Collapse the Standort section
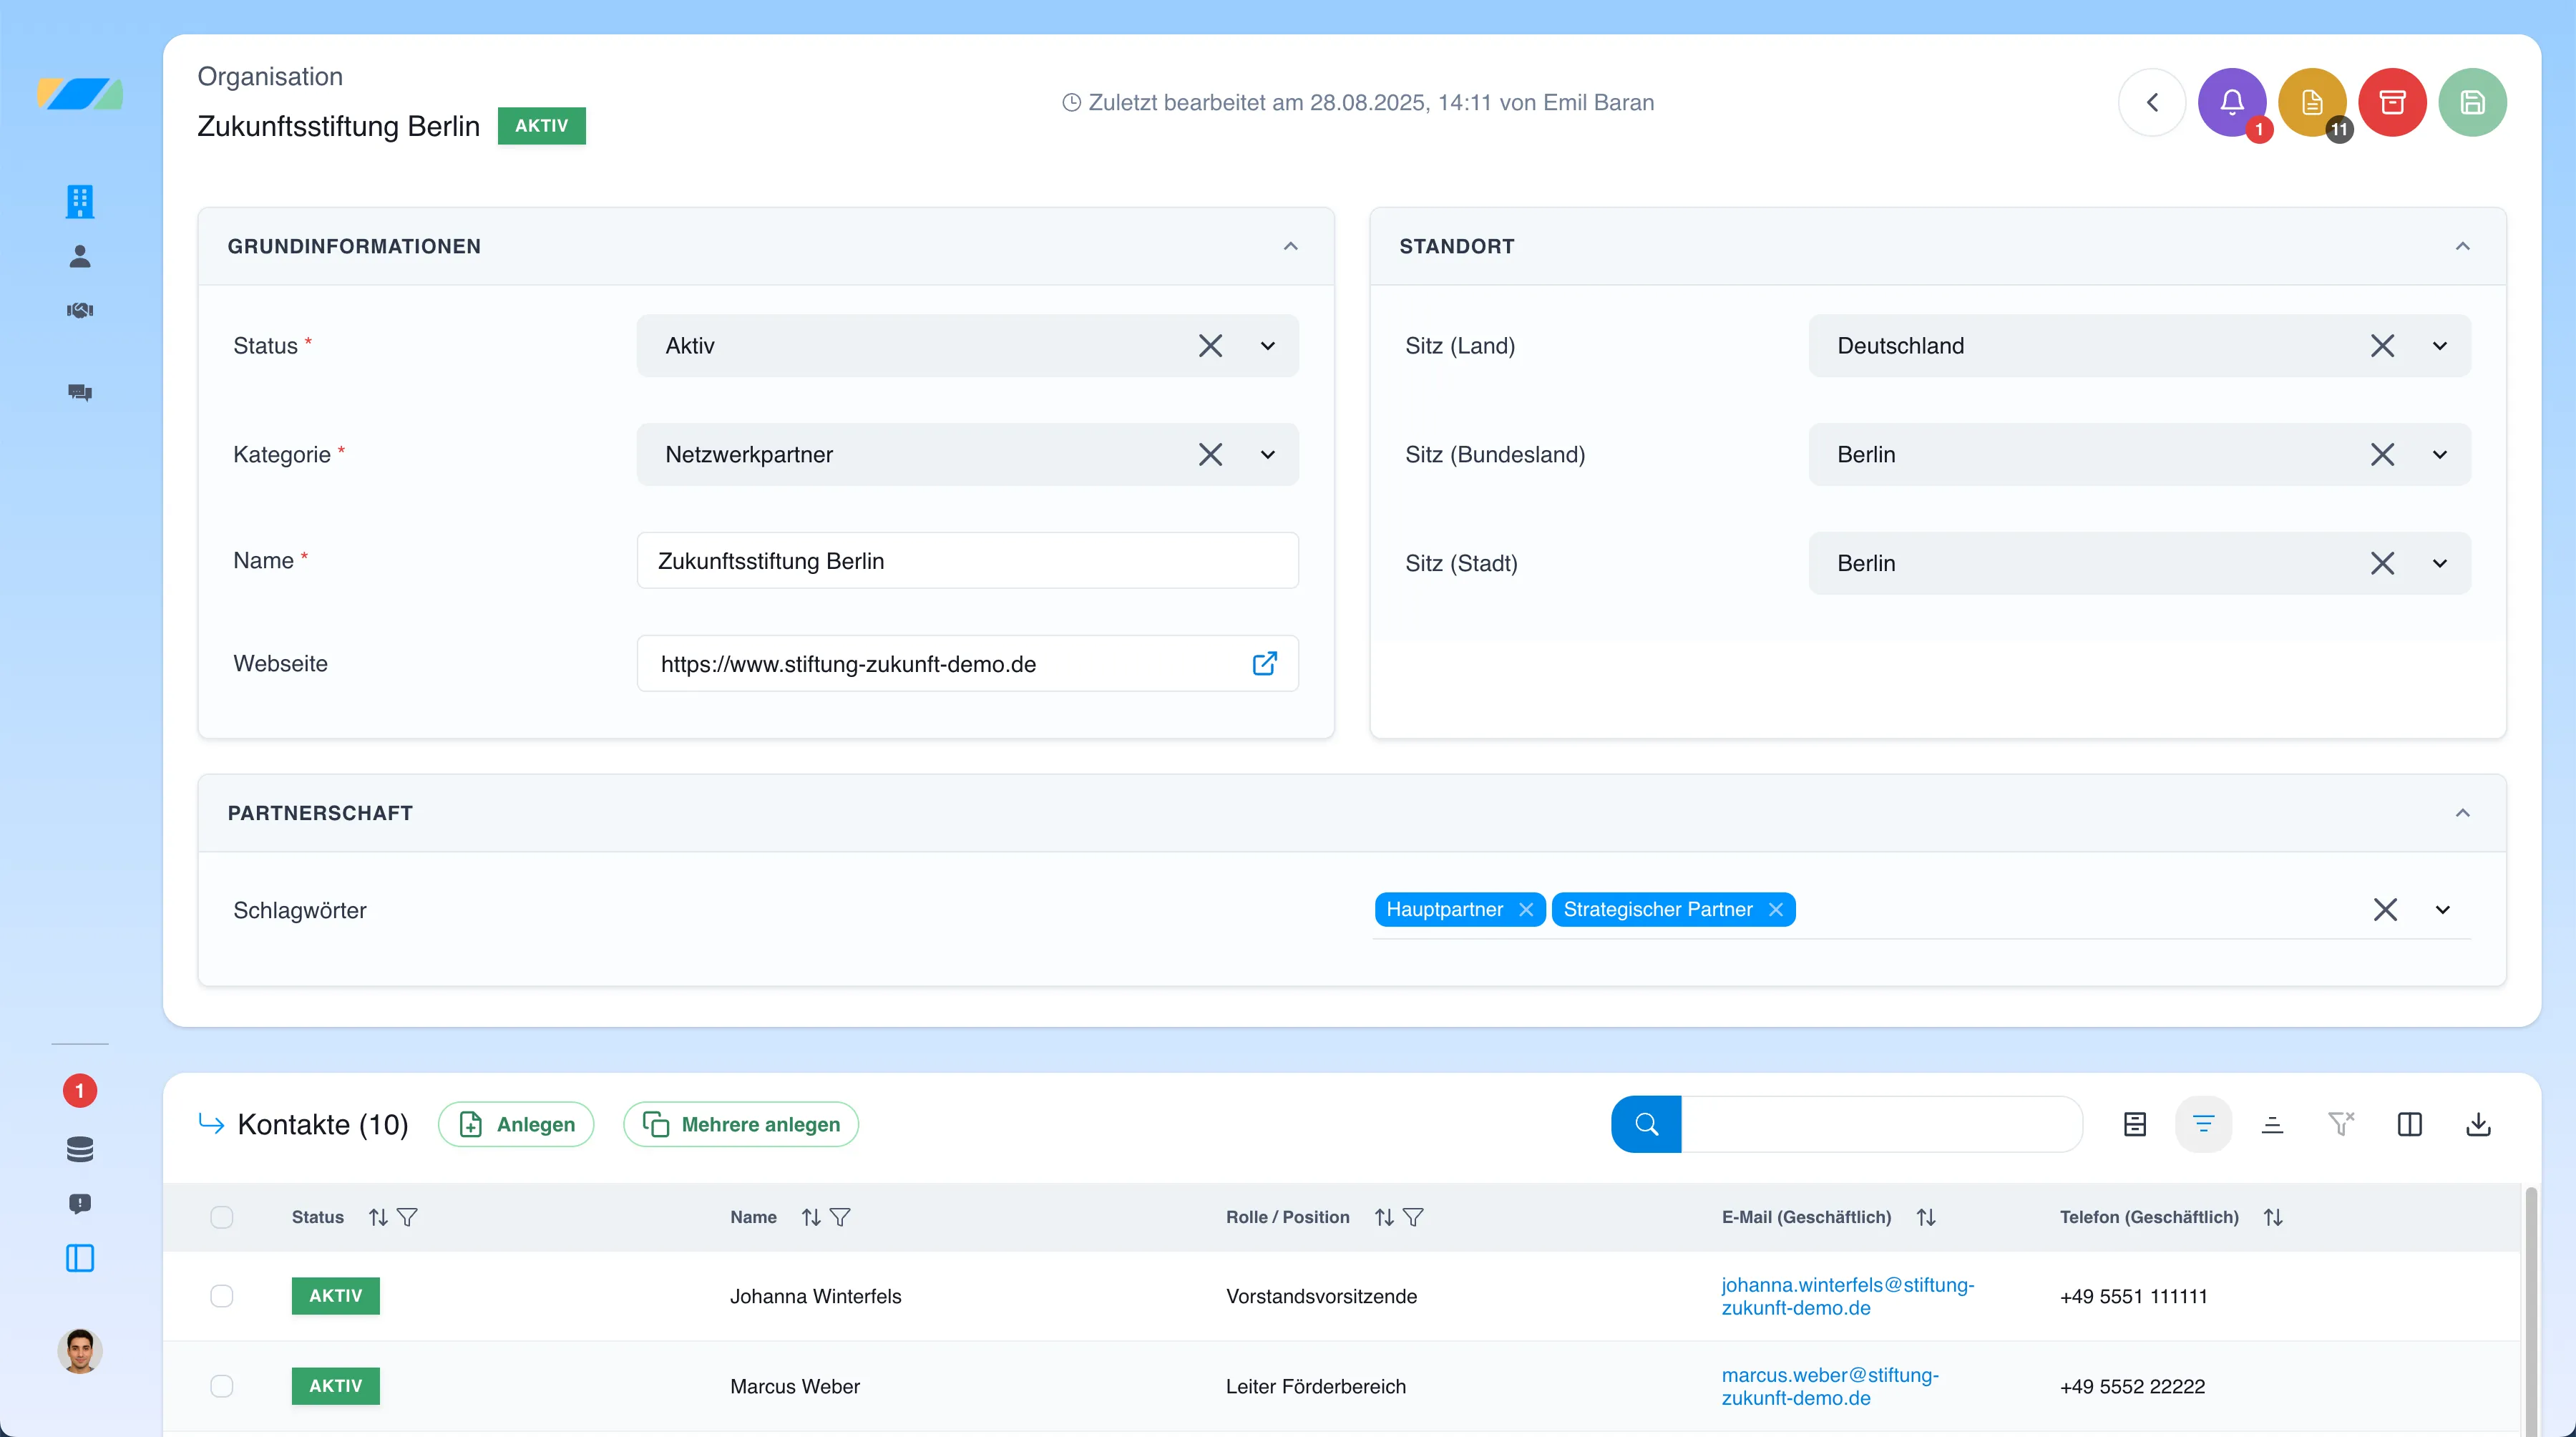The width and height of the screenshot is (2576, 1437). [x=2463, y=246]
